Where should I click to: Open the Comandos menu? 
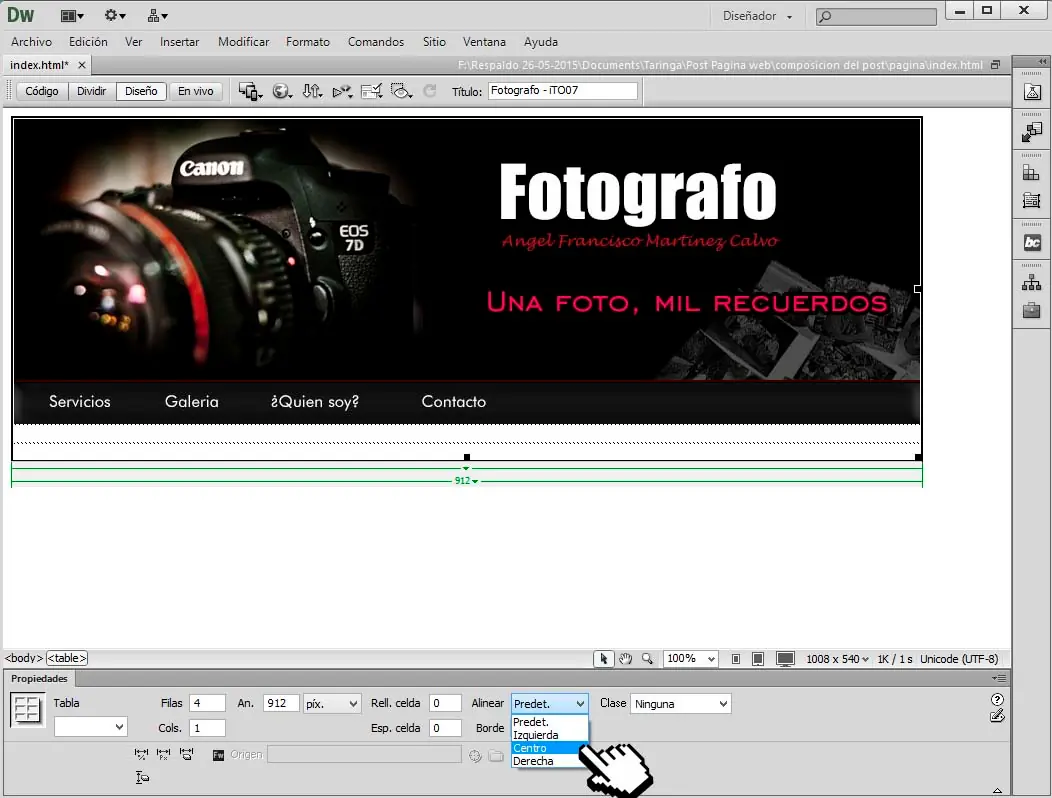pos(376,42)
